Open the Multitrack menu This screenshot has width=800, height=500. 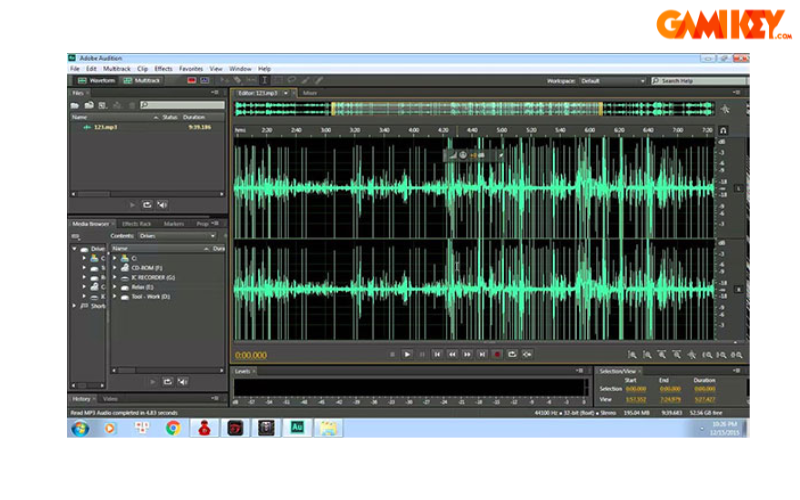[117, 68]
